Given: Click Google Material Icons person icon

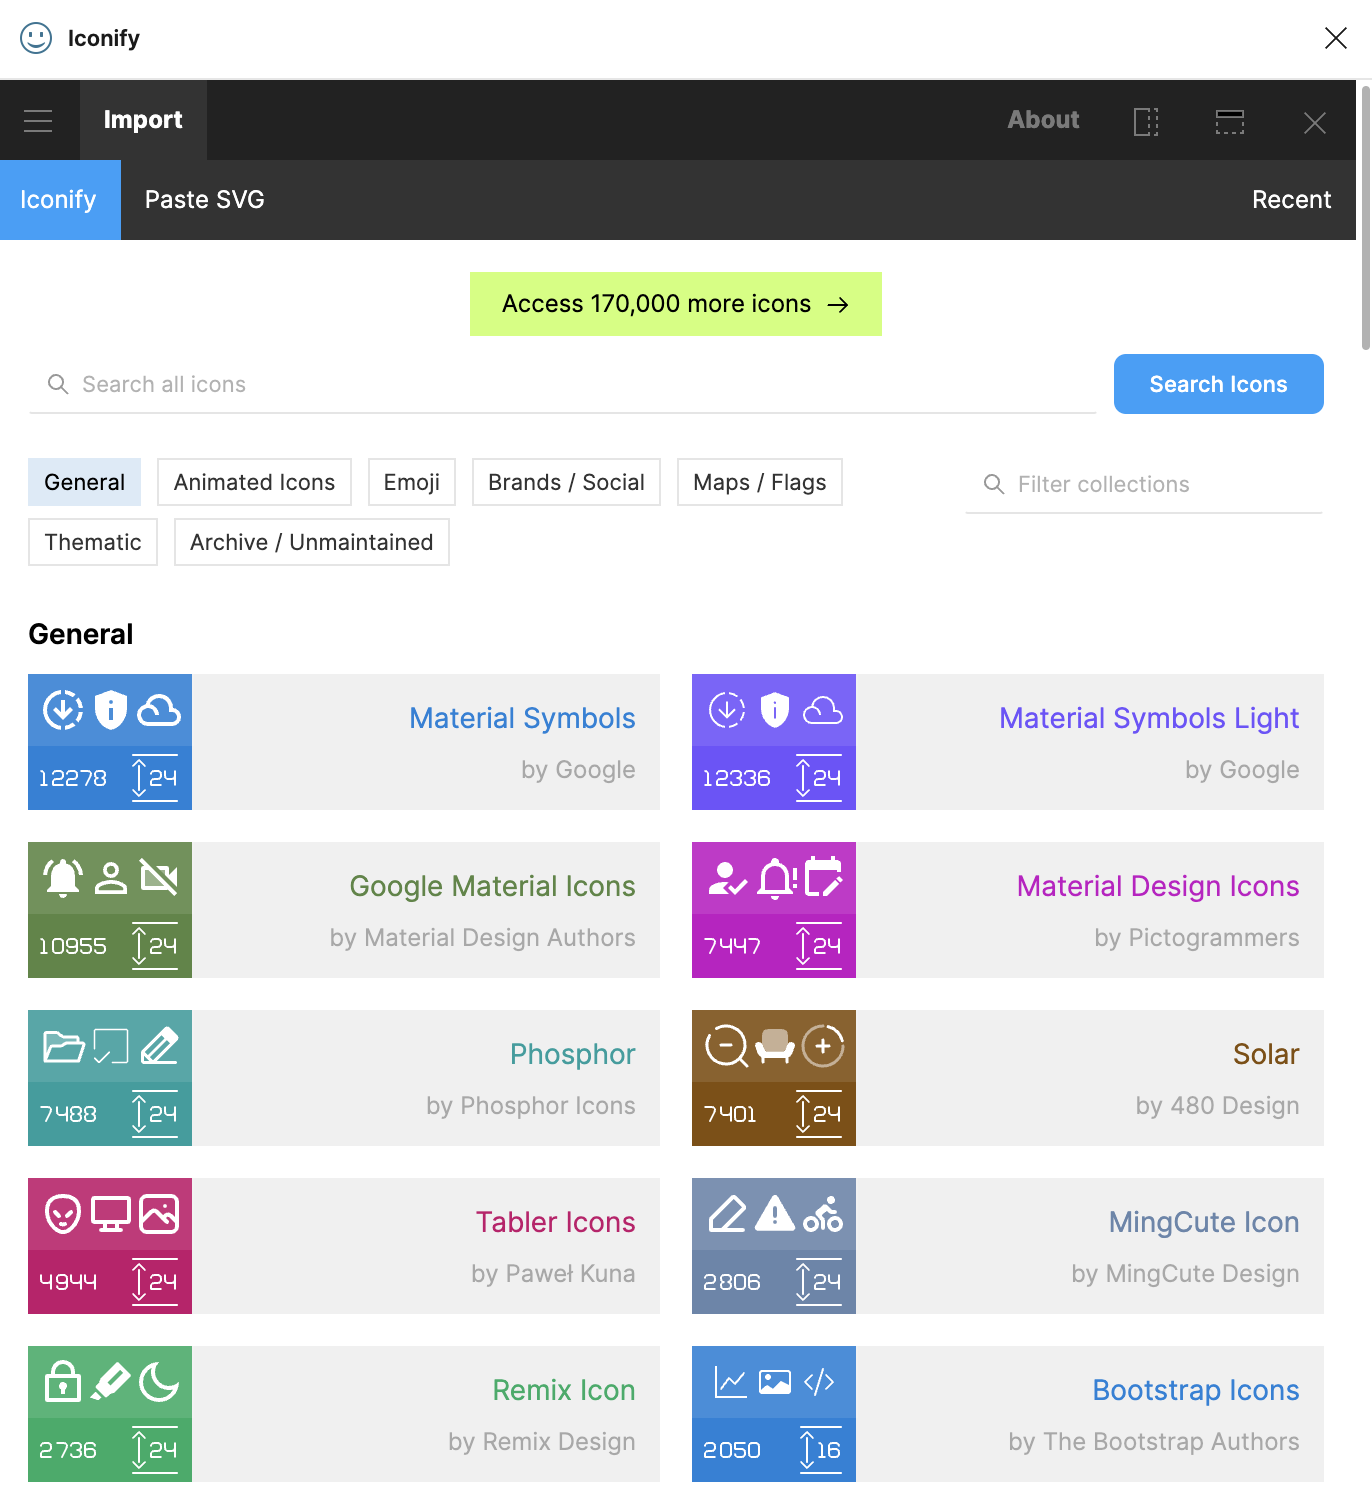Looking at the screenshot, I should (111, 878).
